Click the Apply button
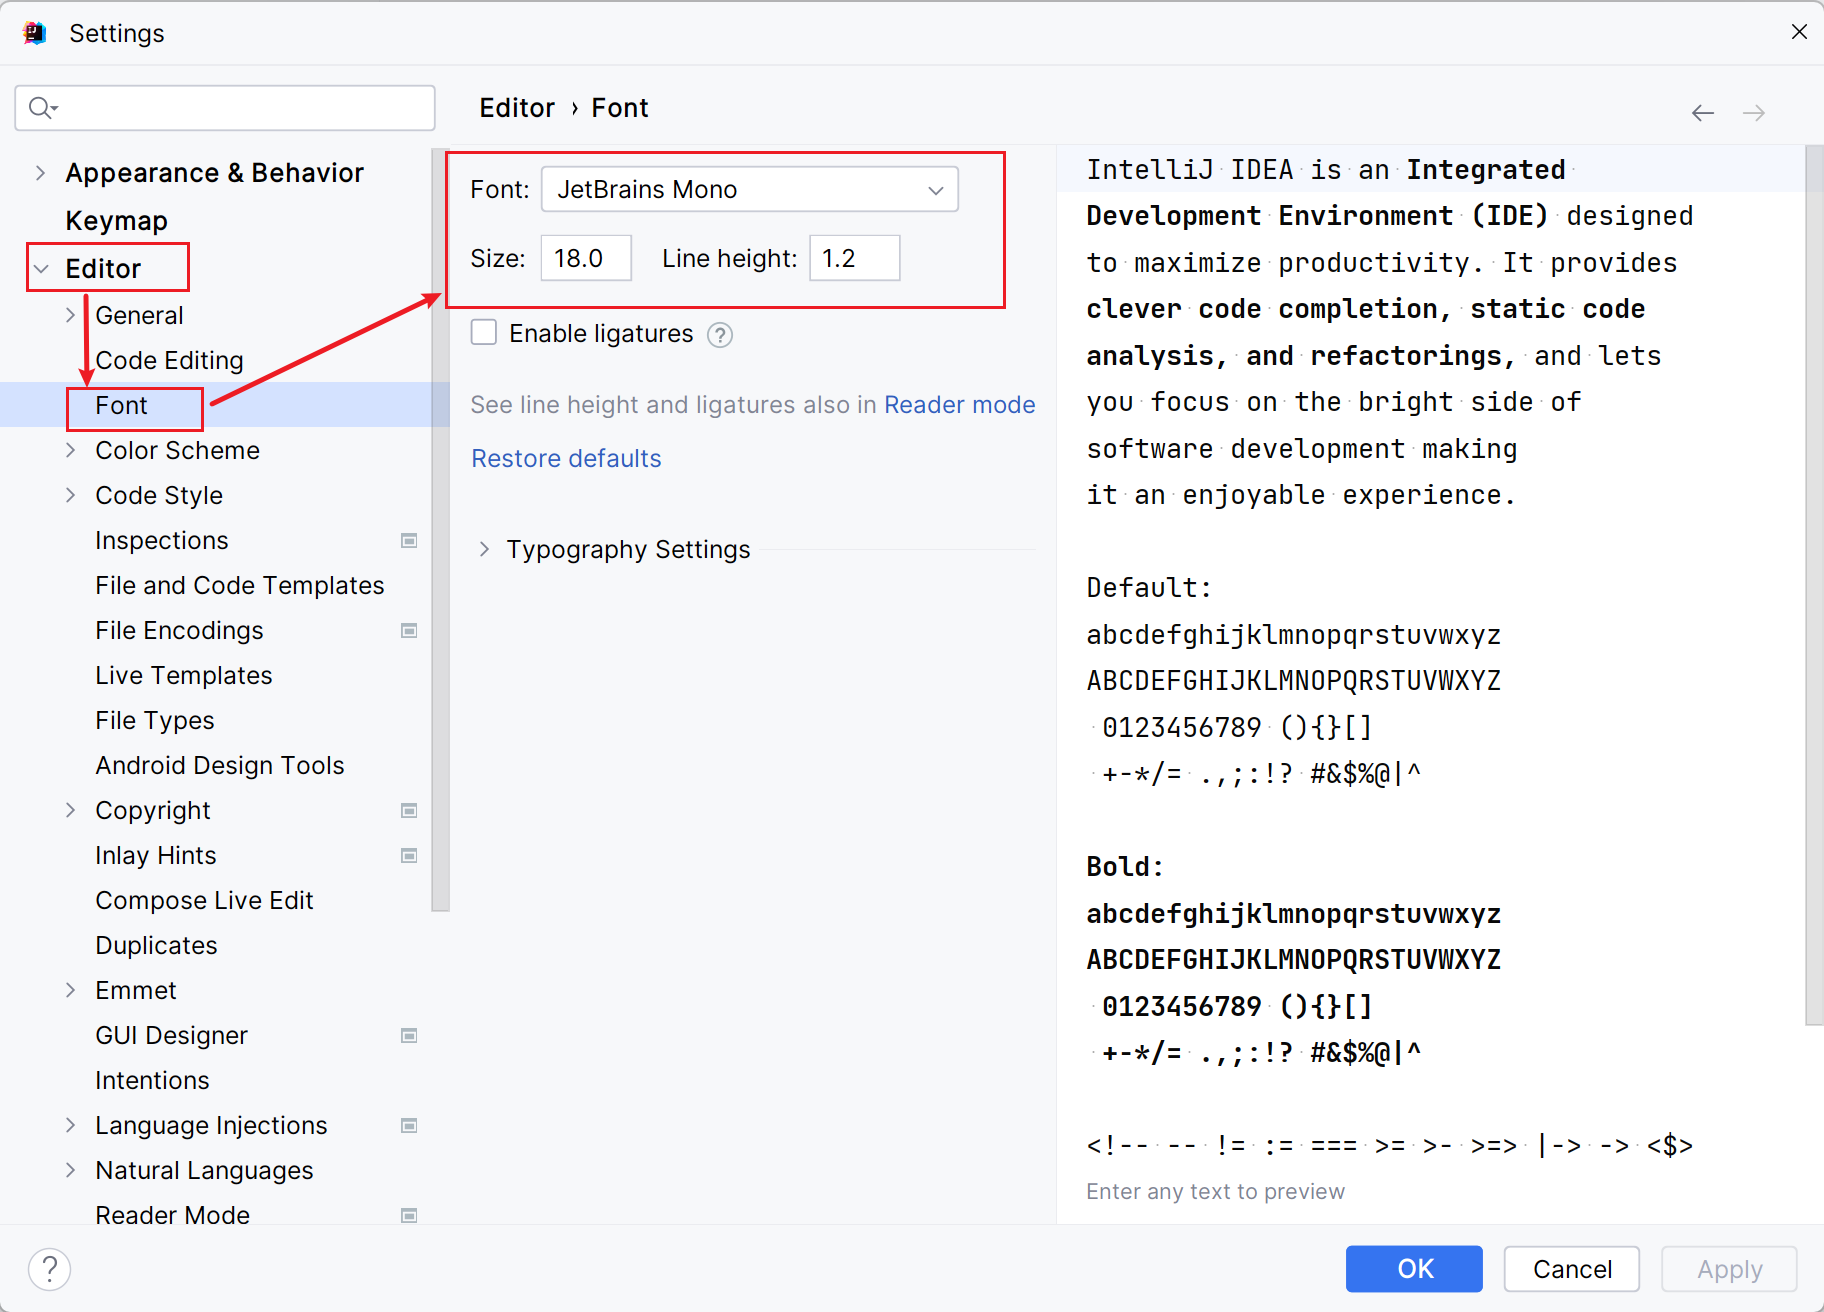Viewport: 1824px width, 1312px height. click(x=1729, y=1269)
